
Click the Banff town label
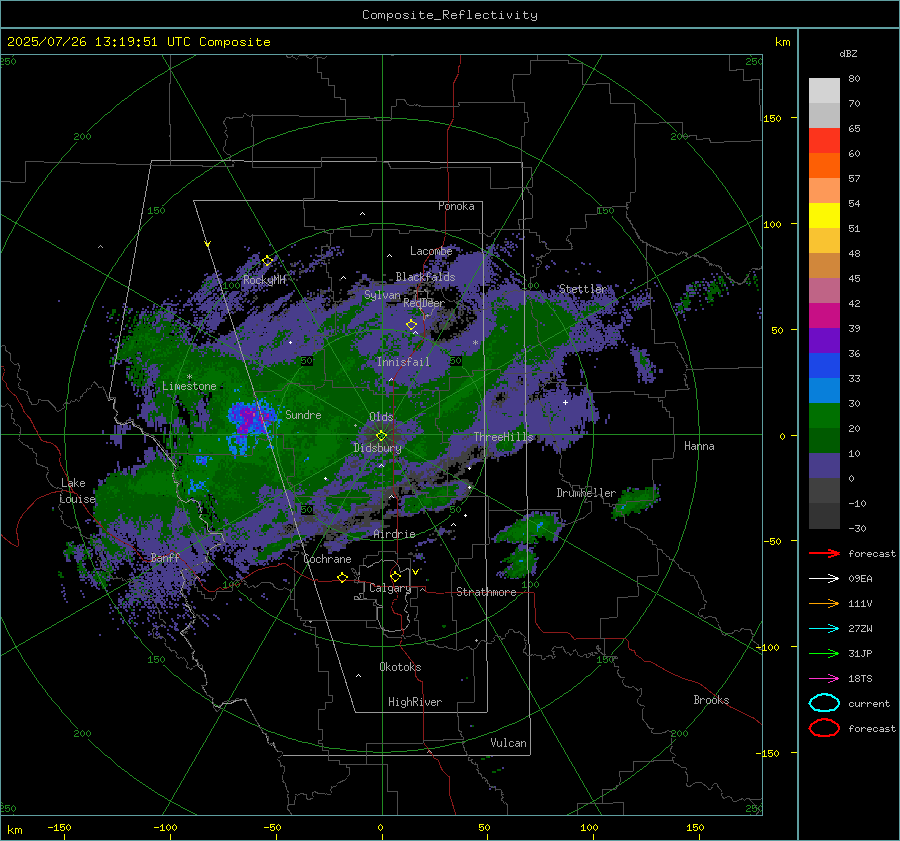165,557
